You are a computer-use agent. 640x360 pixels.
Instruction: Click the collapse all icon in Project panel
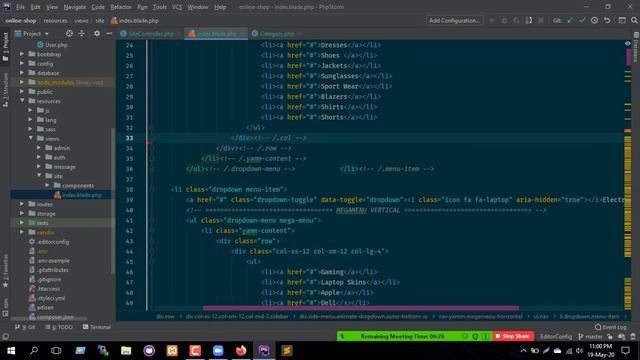[82, 33]
